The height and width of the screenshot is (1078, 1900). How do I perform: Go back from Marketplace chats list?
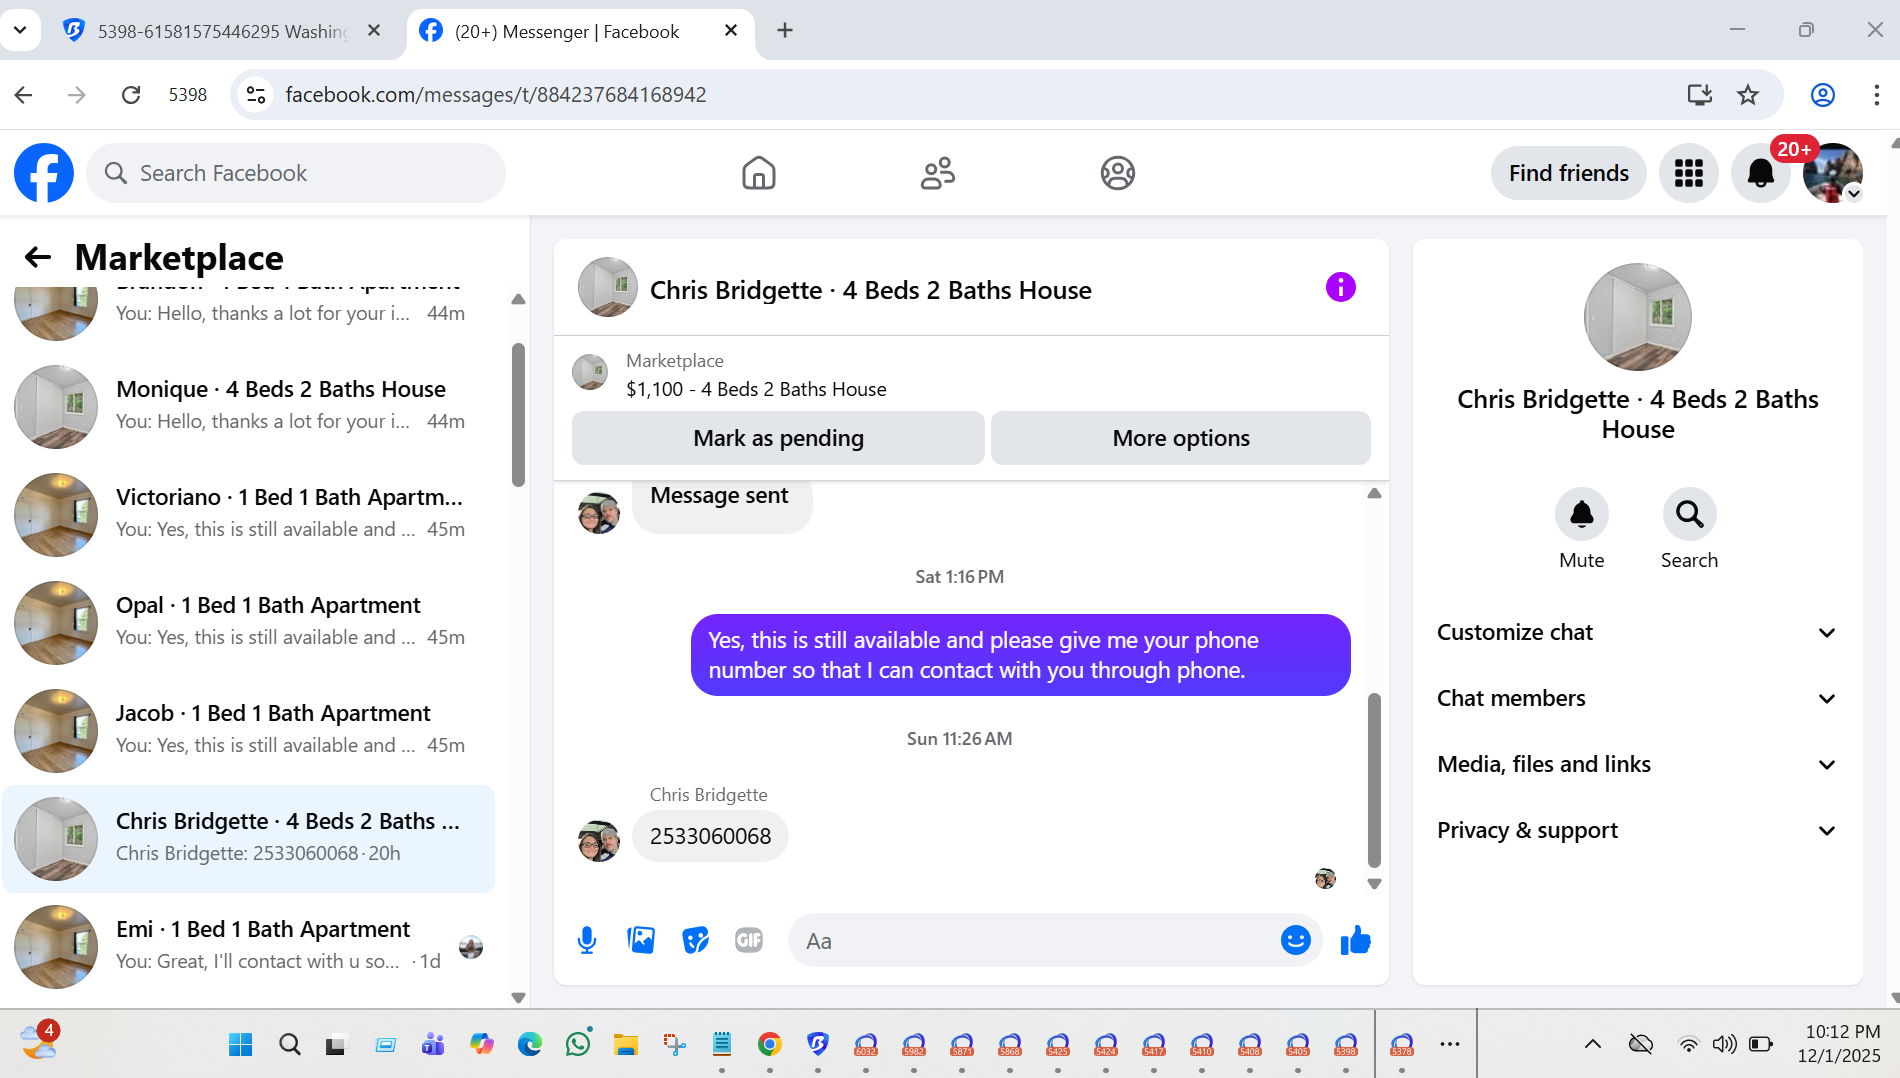[38, 257]
